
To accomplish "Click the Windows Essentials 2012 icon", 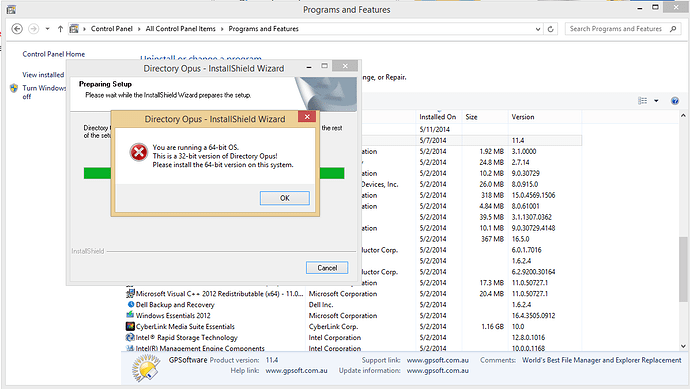I will [x=130, y=315].
